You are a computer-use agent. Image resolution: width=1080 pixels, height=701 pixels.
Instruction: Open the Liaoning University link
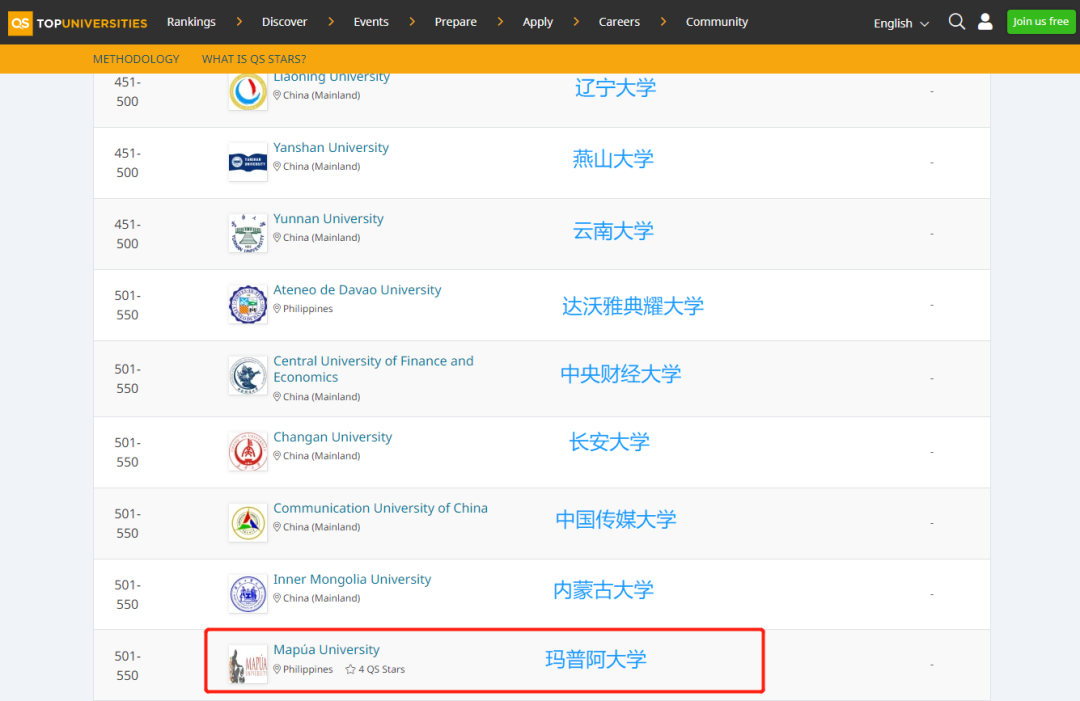[x=331, y=77]
